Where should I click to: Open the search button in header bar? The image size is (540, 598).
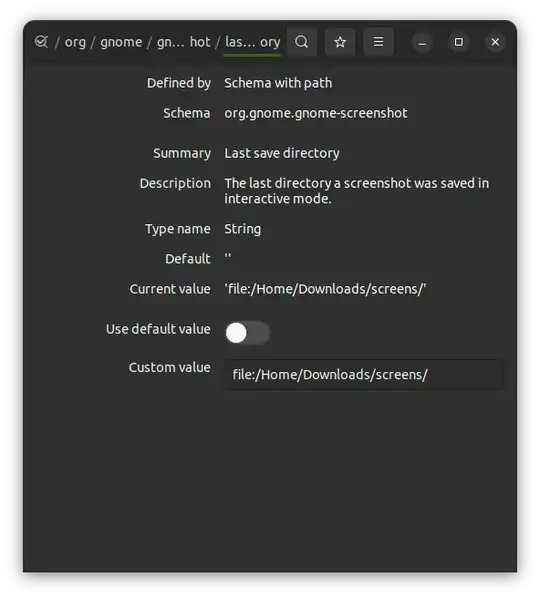[x=302, y=42]
